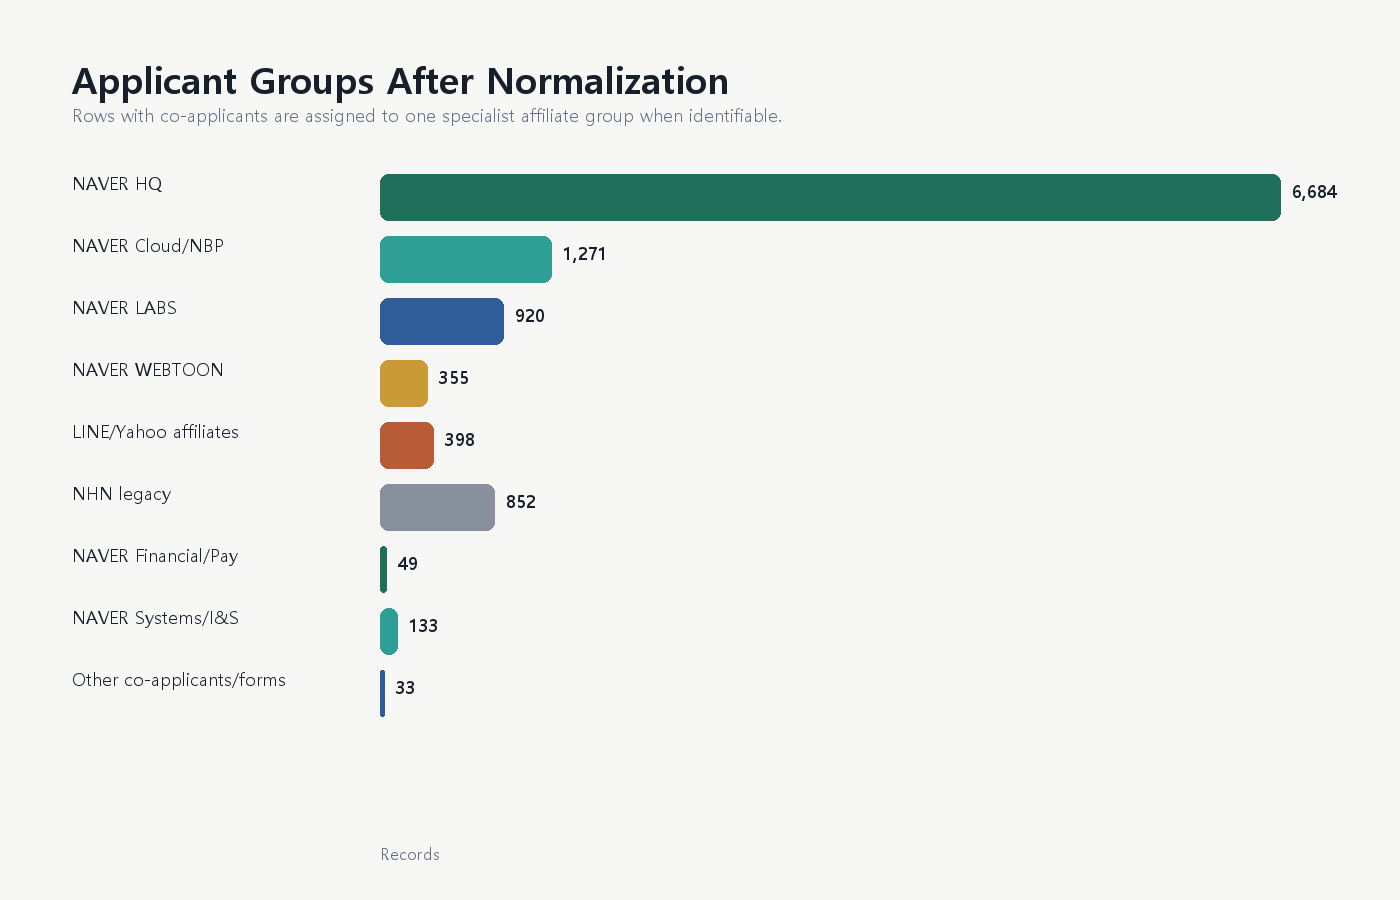1400x900 pixels.
Task: Click the subtitle about co-applicants
Action: pyautogui.click(x=427, y=116)
